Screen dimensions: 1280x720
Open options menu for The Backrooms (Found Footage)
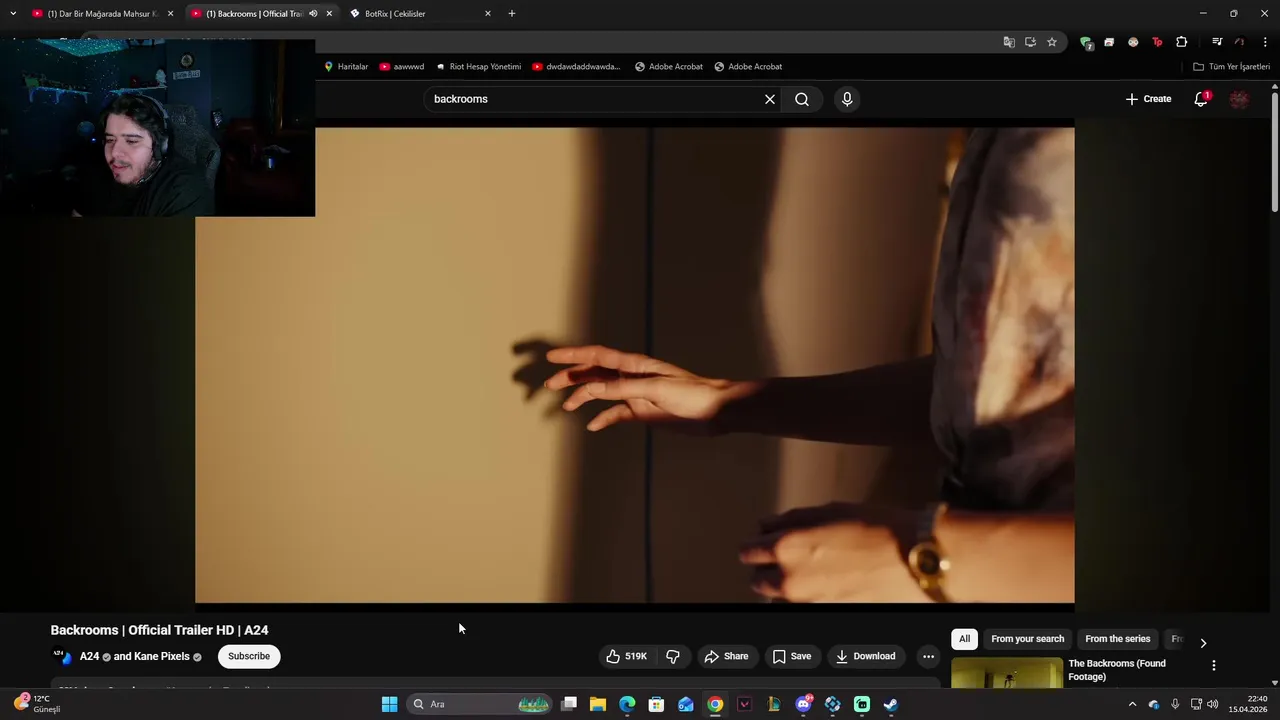(1214, 665)
